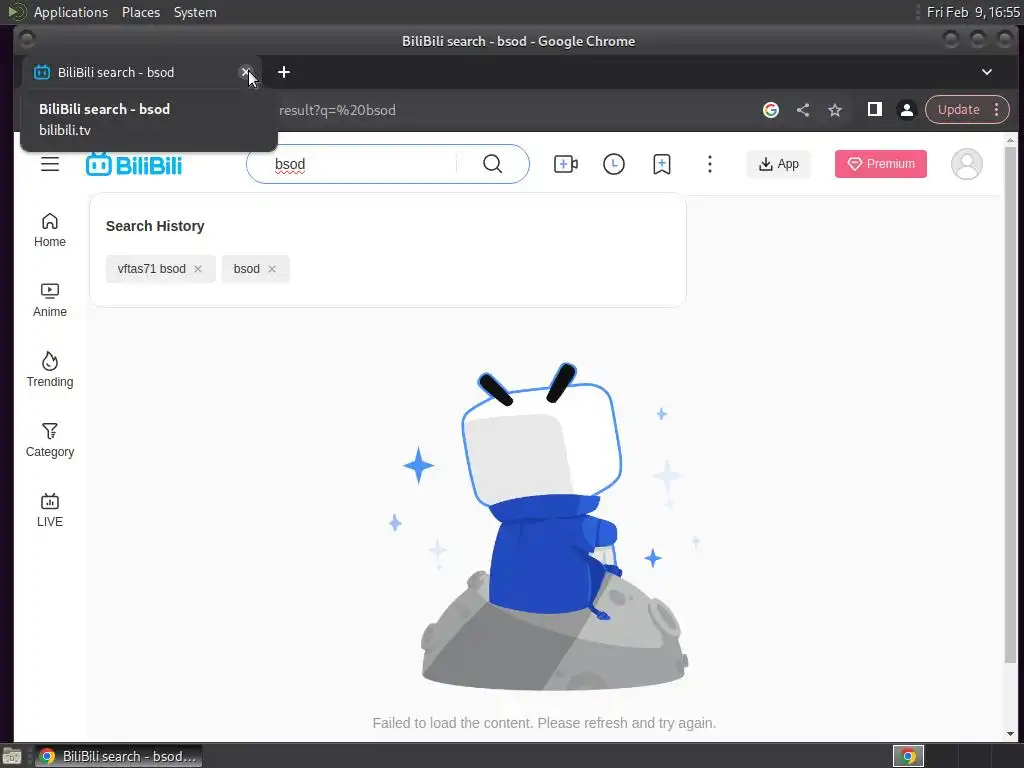Click the Google icon in address bar
Viewport: 1024px width, 768px height.
click(771, 110)
